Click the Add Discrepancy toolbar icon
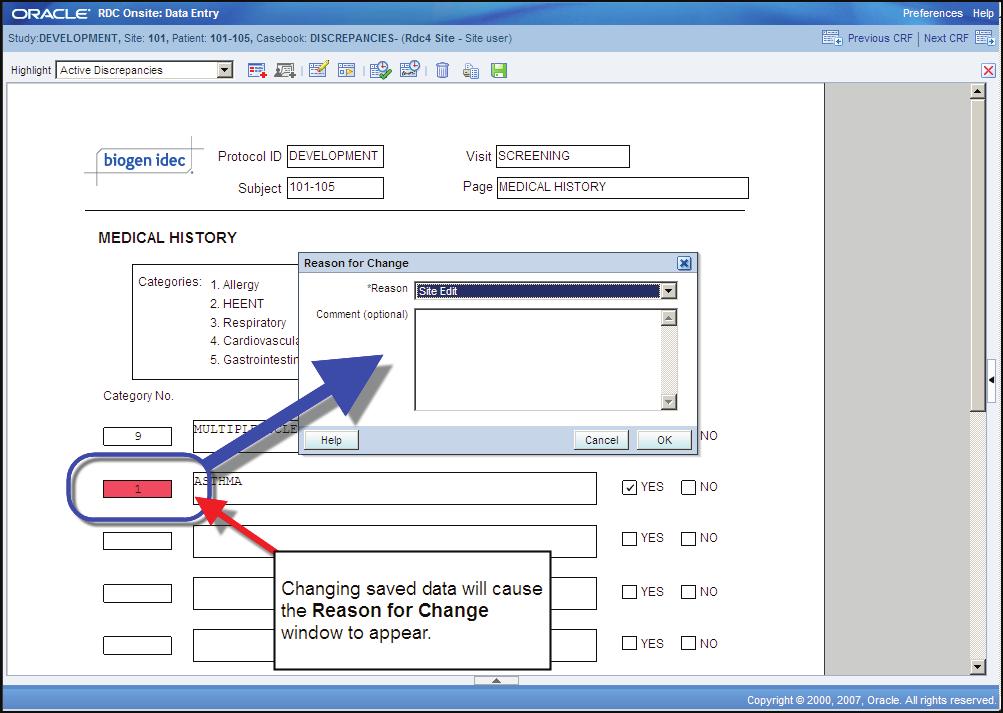Screen dimensions: 1003x713 pyautogui.click(x=257, y=70)
